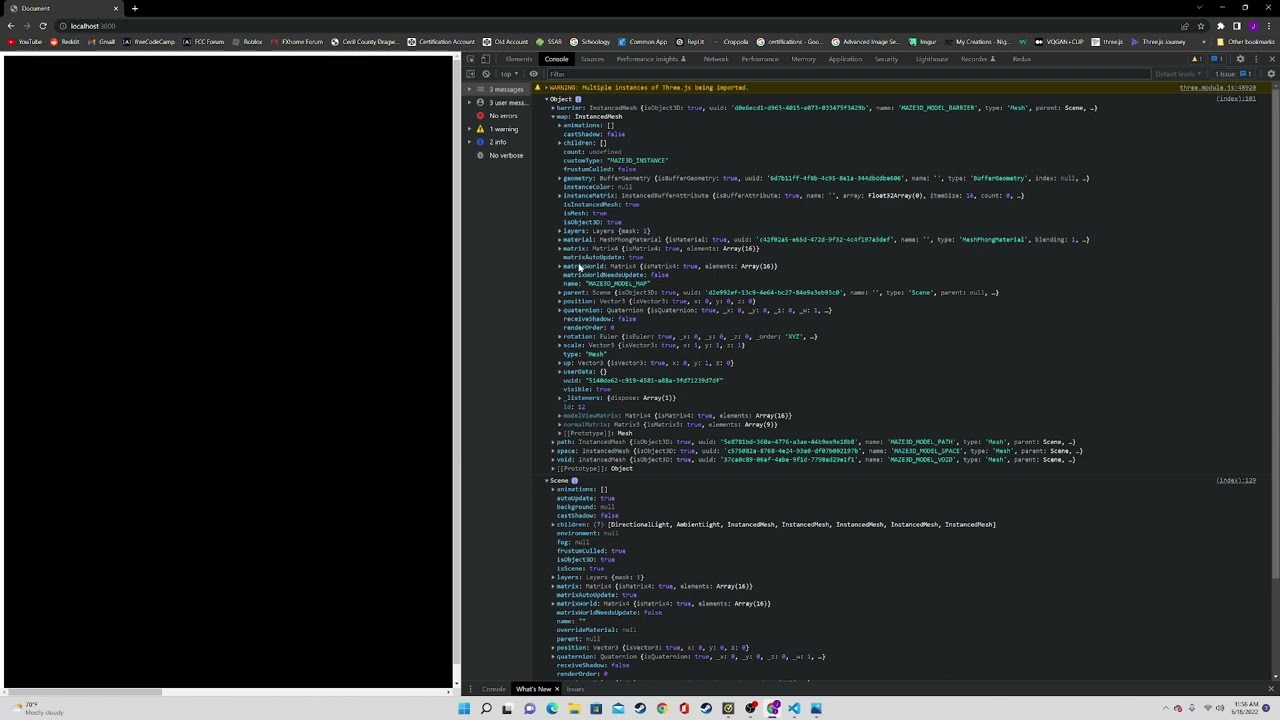Expand the '3 messages' sidebar group
This screenshot has height=720, width=1280.
click(470, 90)
